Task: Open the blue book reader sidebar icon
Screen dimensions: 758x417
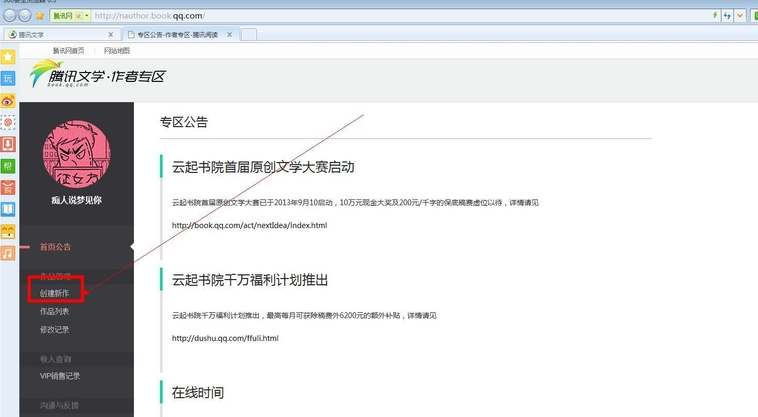Action: [x=8, y=209]
